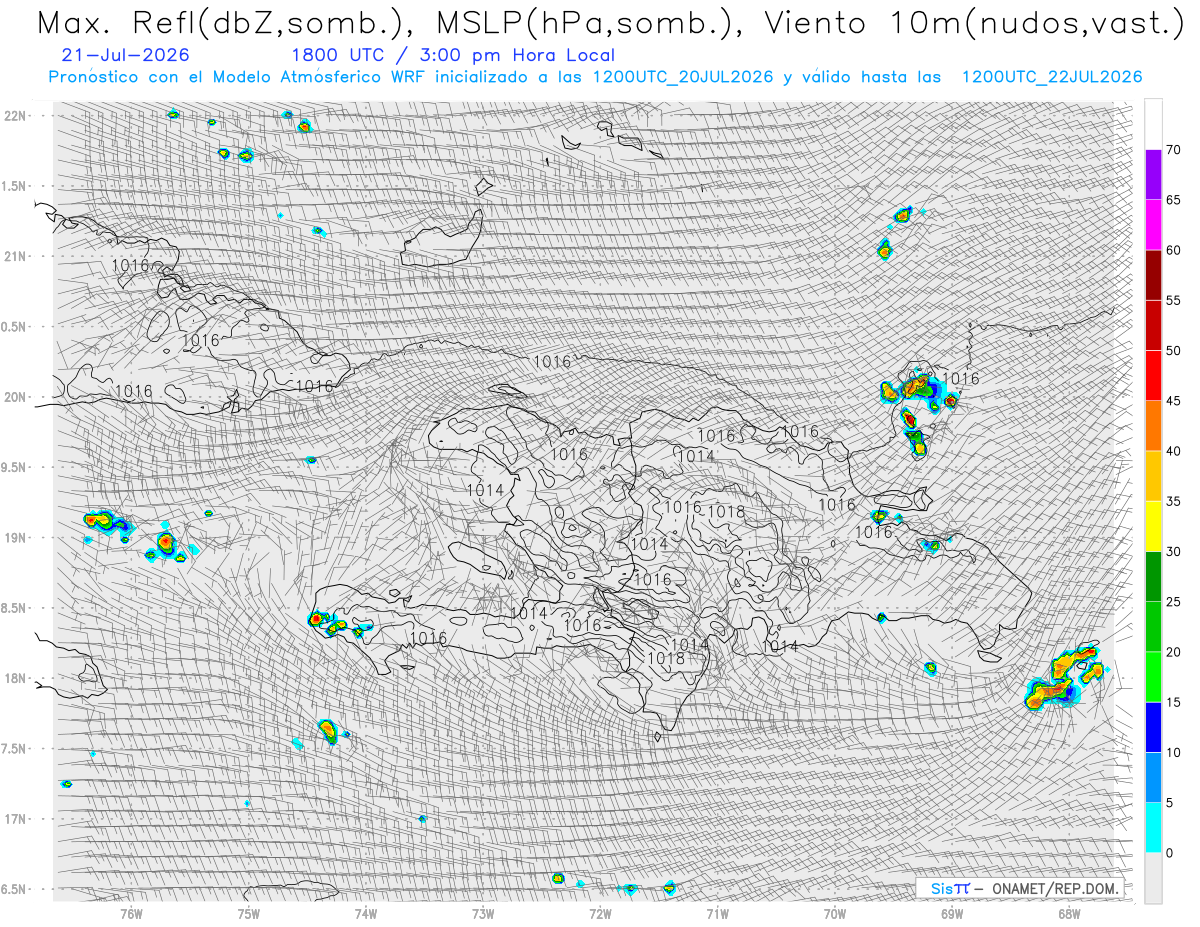Click the '50' value on the color scale

click(1173, 351)
